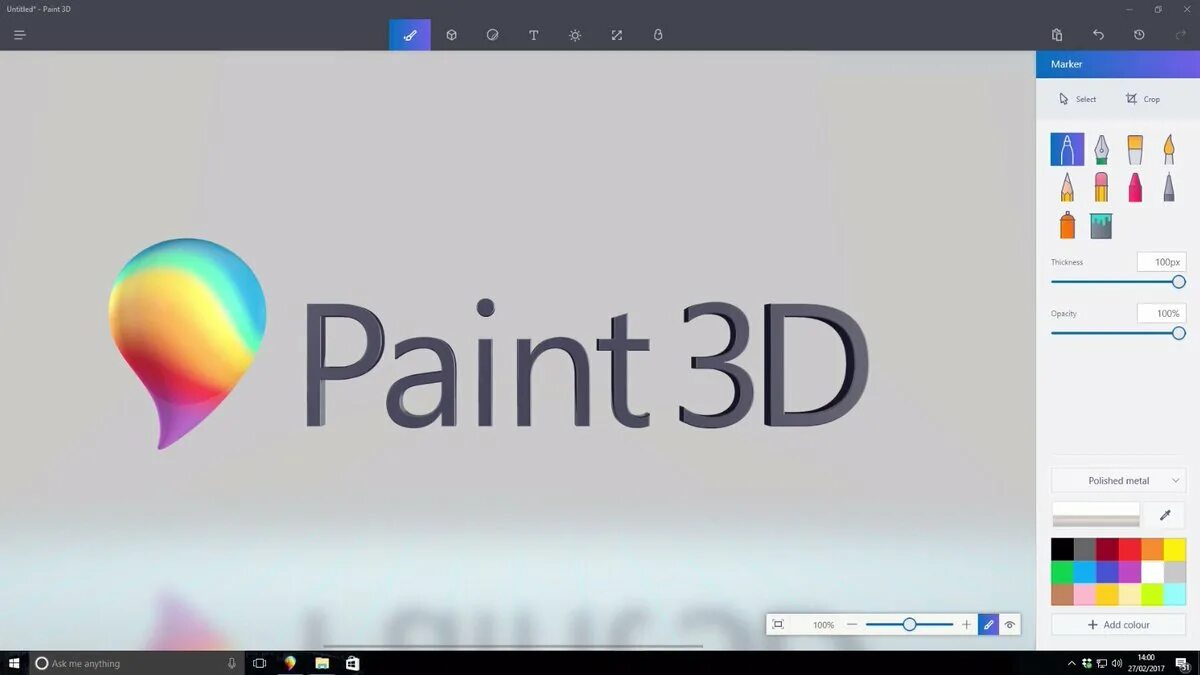Pick the brown colour swatch

(x=1062, y=595)
